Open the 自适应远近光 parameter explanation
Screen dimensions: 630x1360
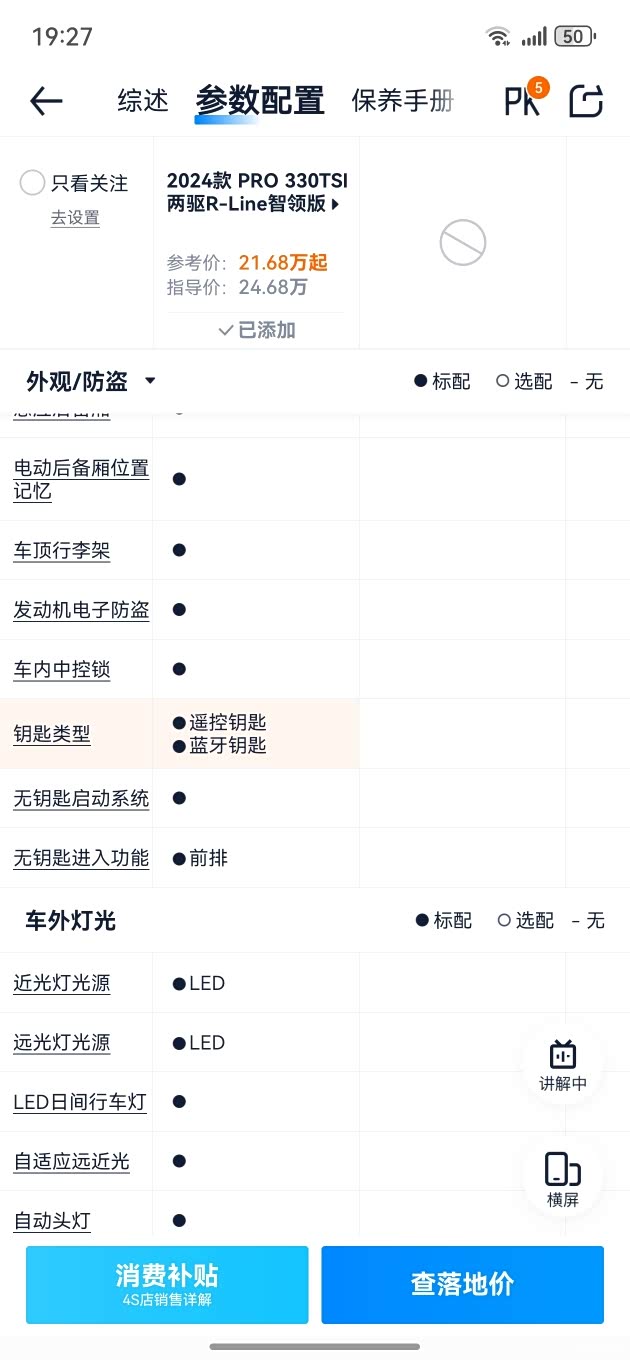click(x=72, y=1162)
